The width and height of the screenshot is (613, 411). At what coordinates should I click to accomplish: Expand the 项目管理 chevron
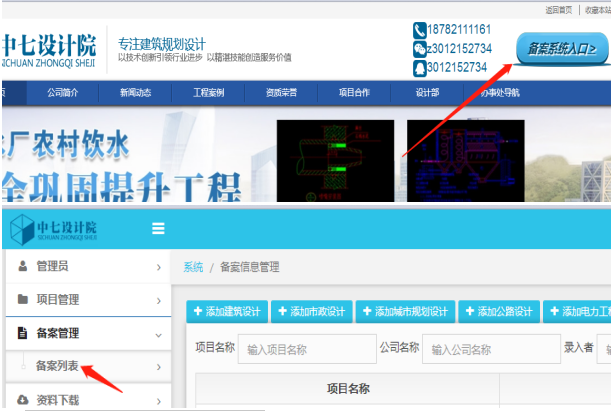[x=158, y=301]
